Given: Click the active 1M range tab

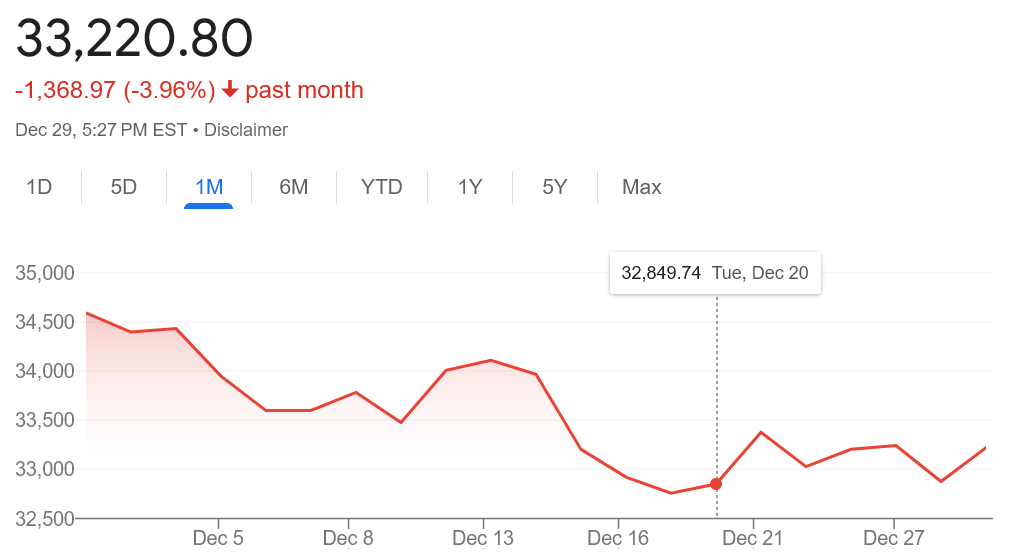Looking at the screenshot, I should pos(209,187).
